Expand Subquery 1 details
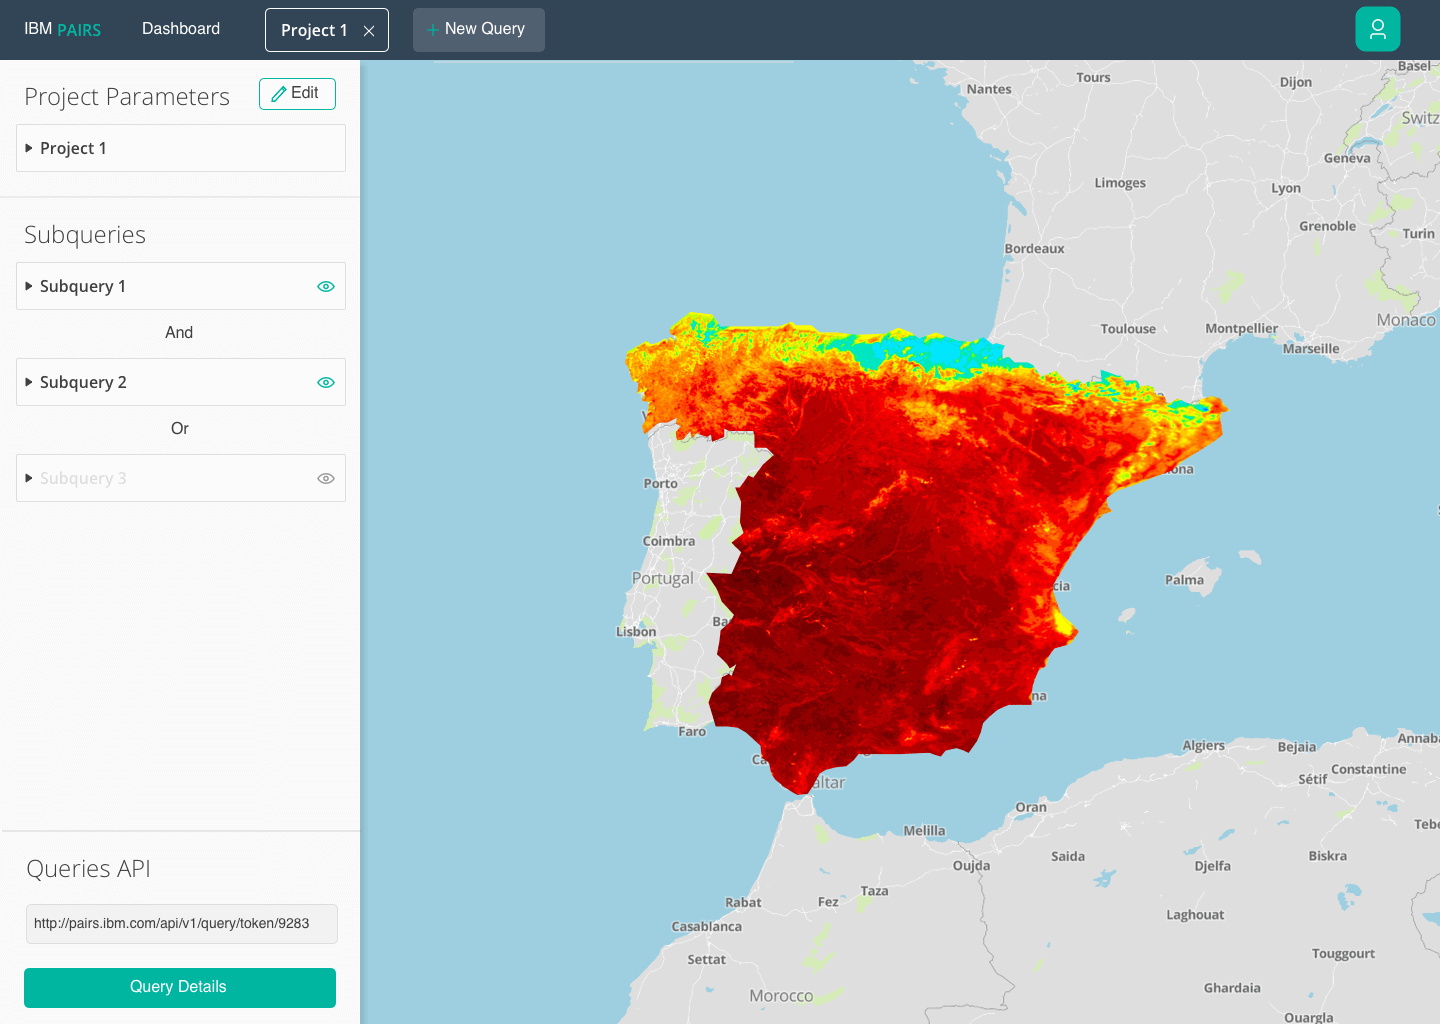 [31, 286]
